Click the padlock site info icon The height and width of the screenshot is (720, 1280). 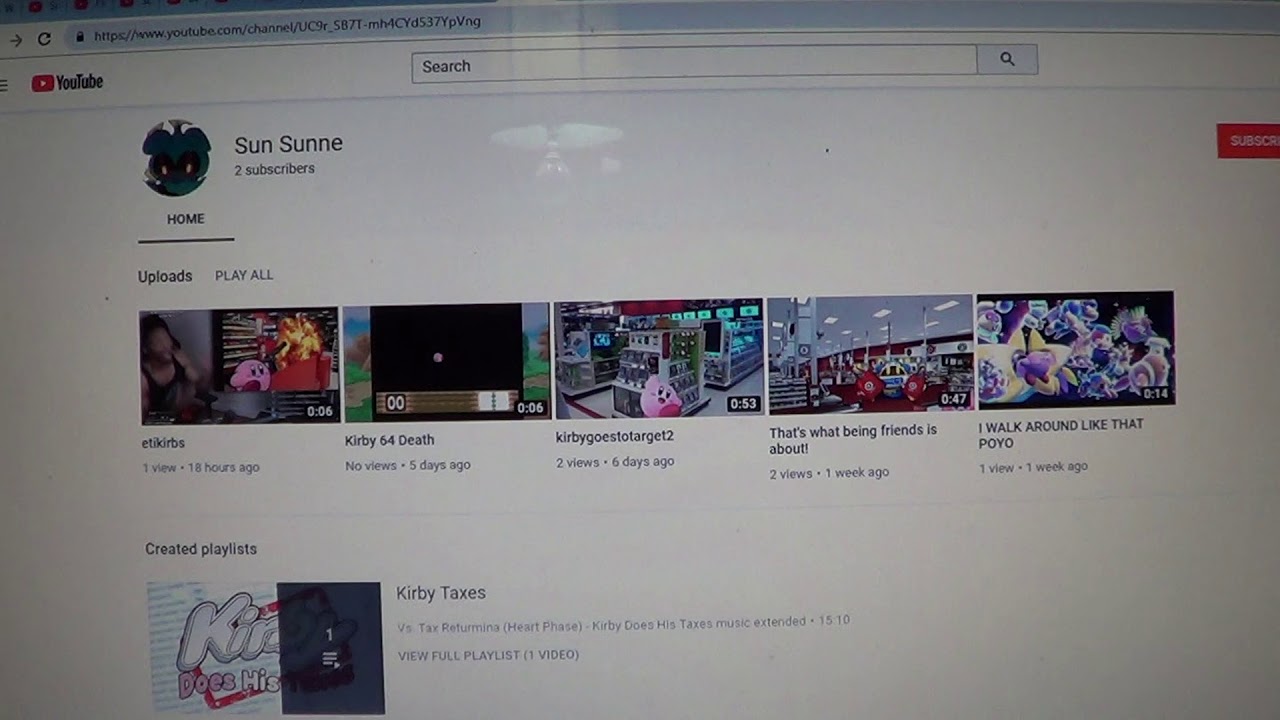pyautogui.click(x=79, y=36)
